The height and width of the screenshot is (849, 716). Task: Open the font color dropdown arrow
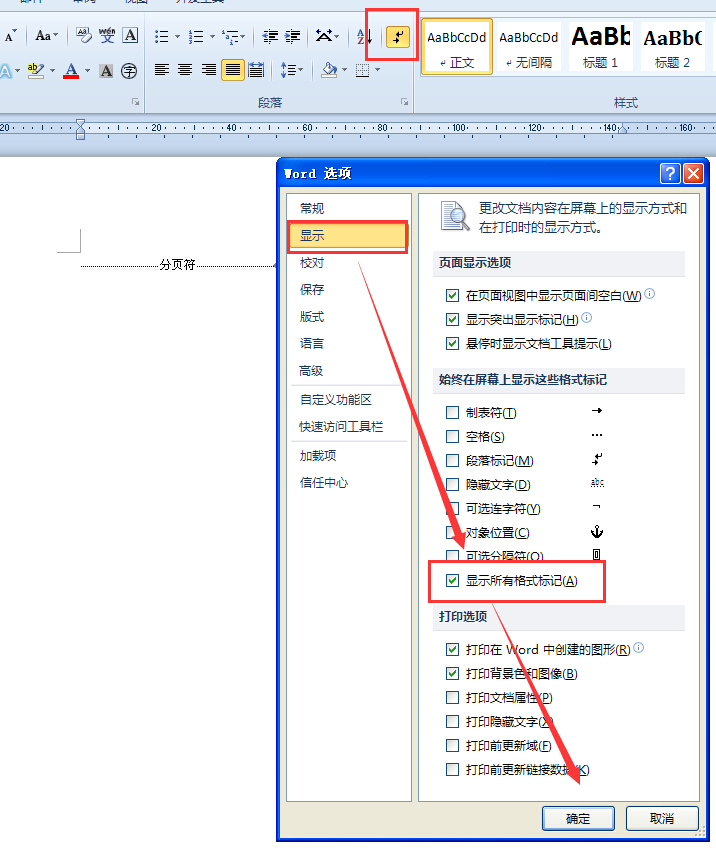87,71
